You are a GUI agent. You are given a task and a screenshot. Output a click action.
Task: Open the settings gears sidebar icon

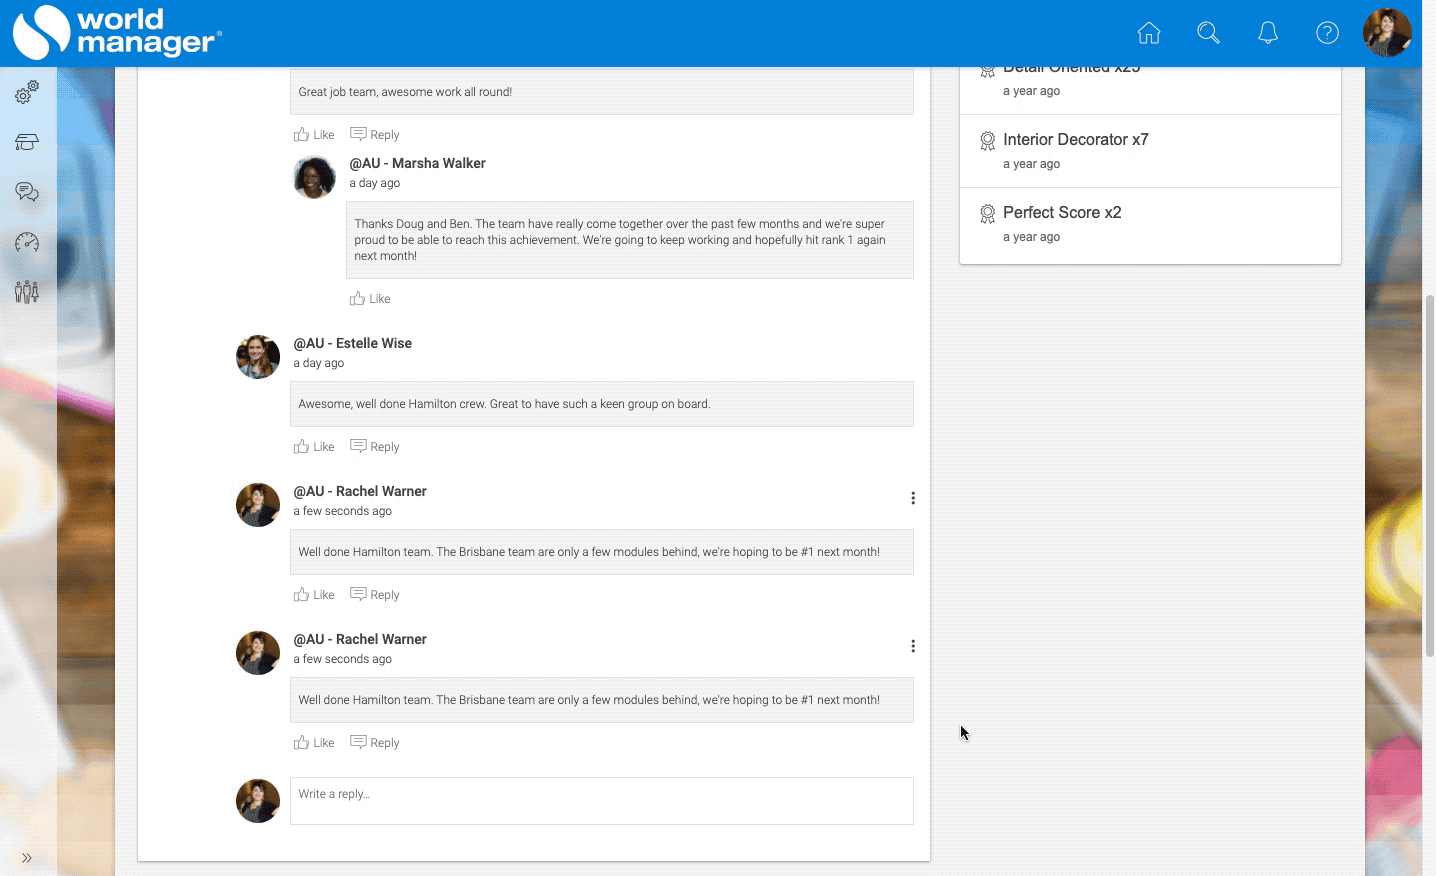pos(27,92)
